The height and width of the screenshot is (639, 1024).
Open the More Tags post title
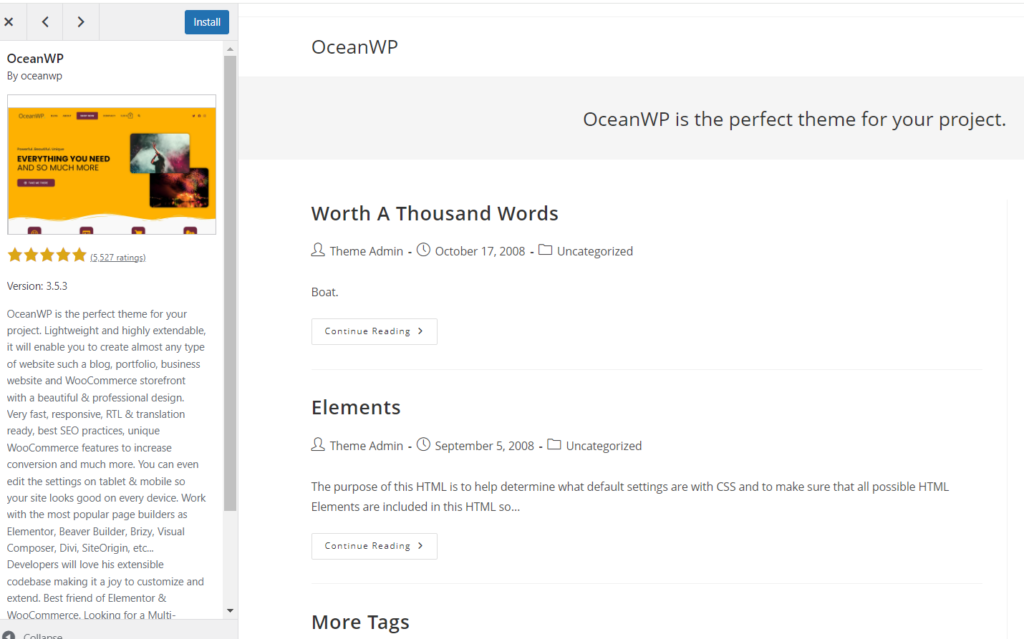coord(360,622)
